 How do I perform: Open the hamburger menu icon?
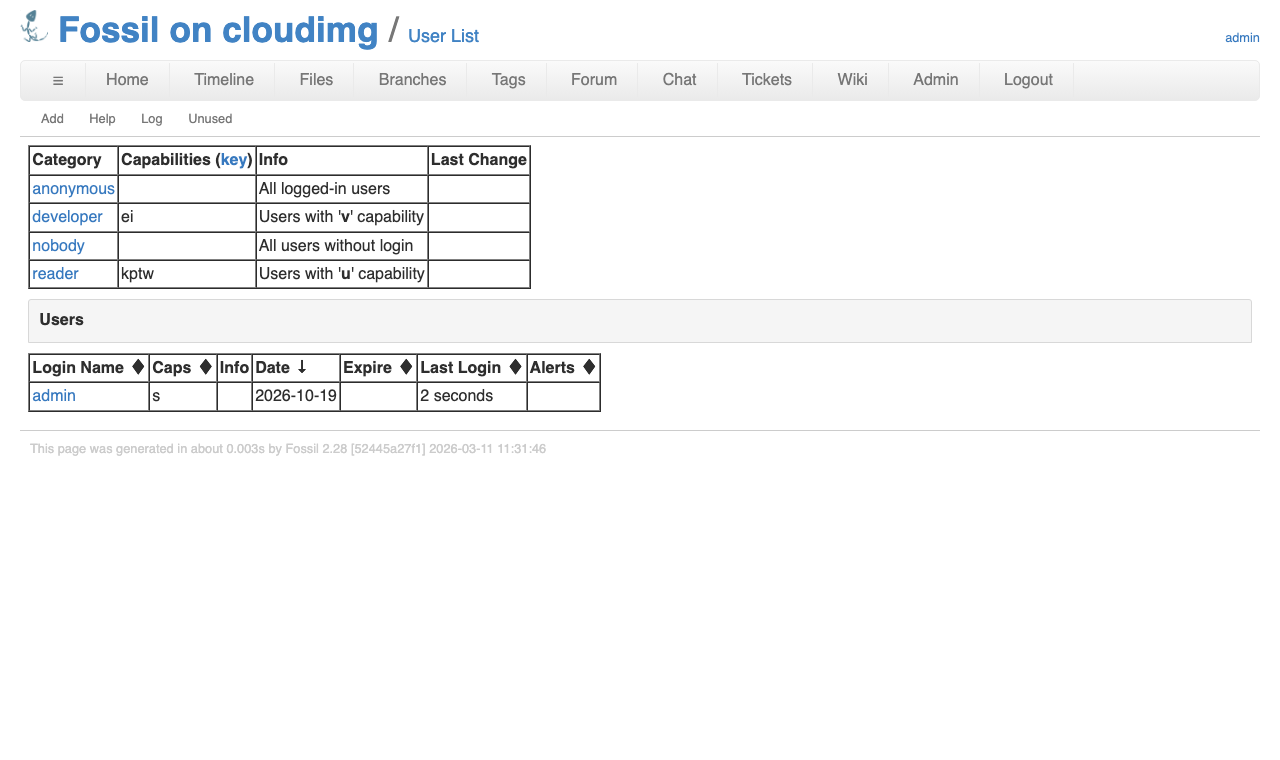(x=58, y=80)
